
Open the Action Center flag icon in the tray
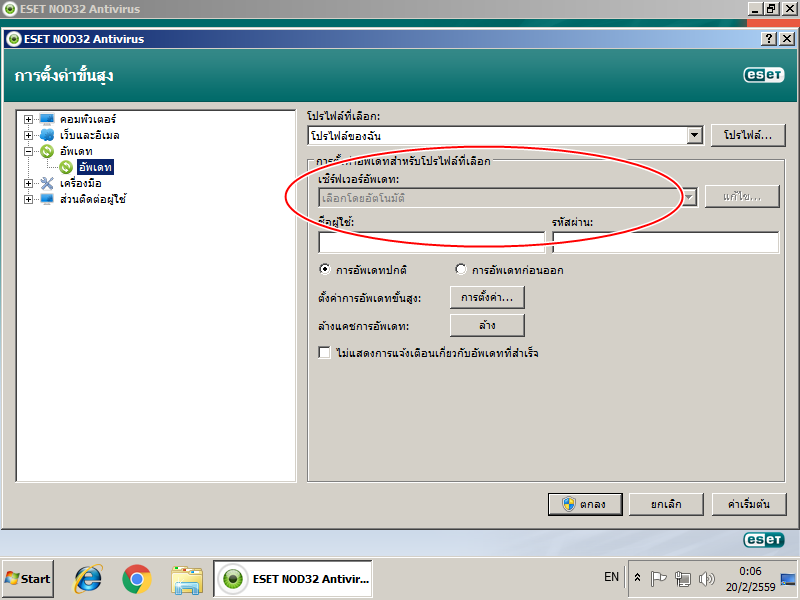coord(658,579)
